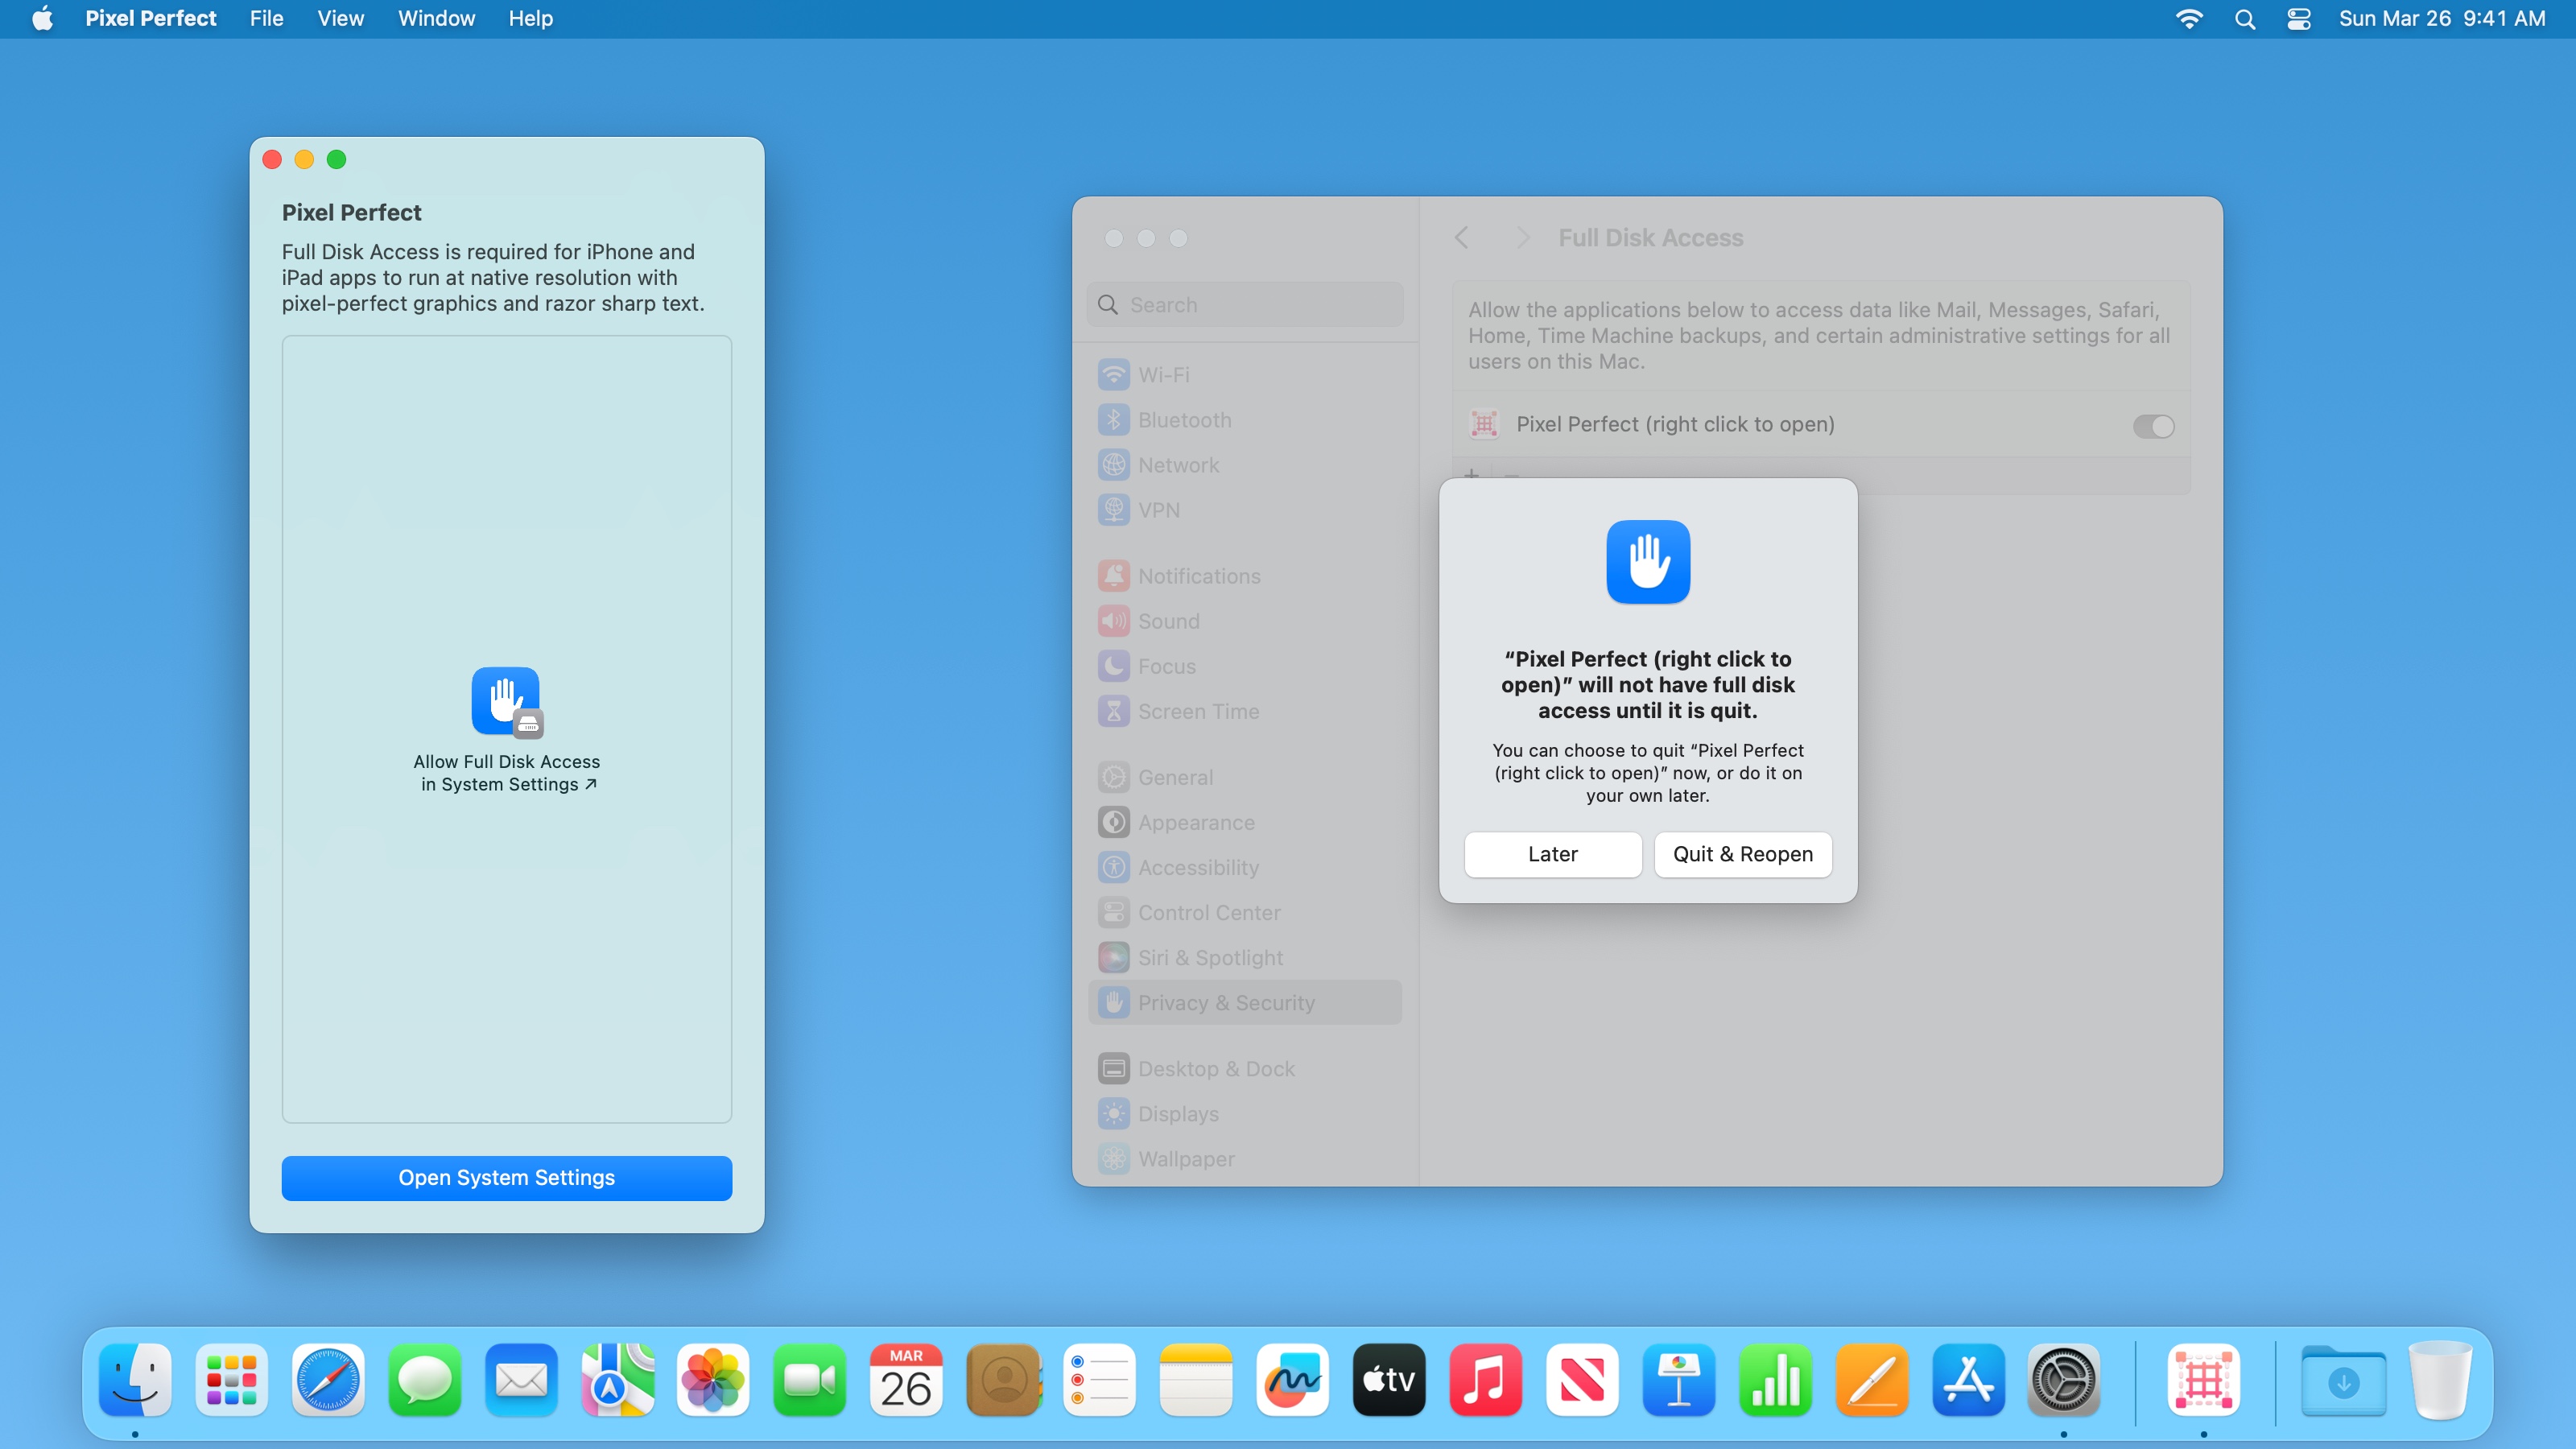
Task: Click the Allow Full Disk Access hand icon
Action: pos(506,701)
